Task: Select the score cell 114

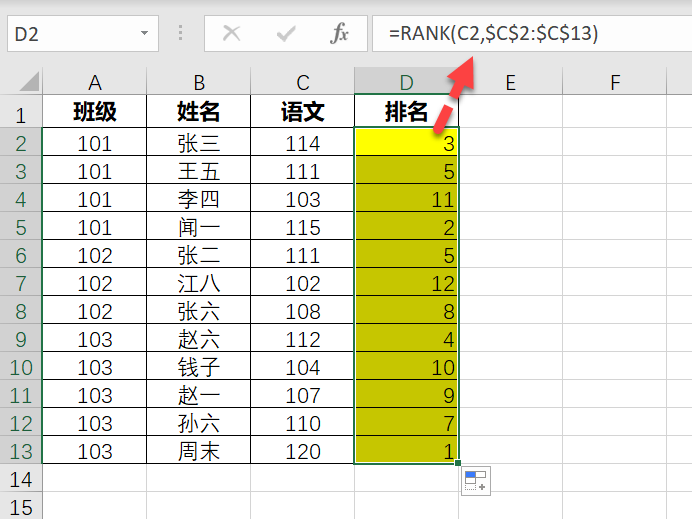Action: click(303, 143)
